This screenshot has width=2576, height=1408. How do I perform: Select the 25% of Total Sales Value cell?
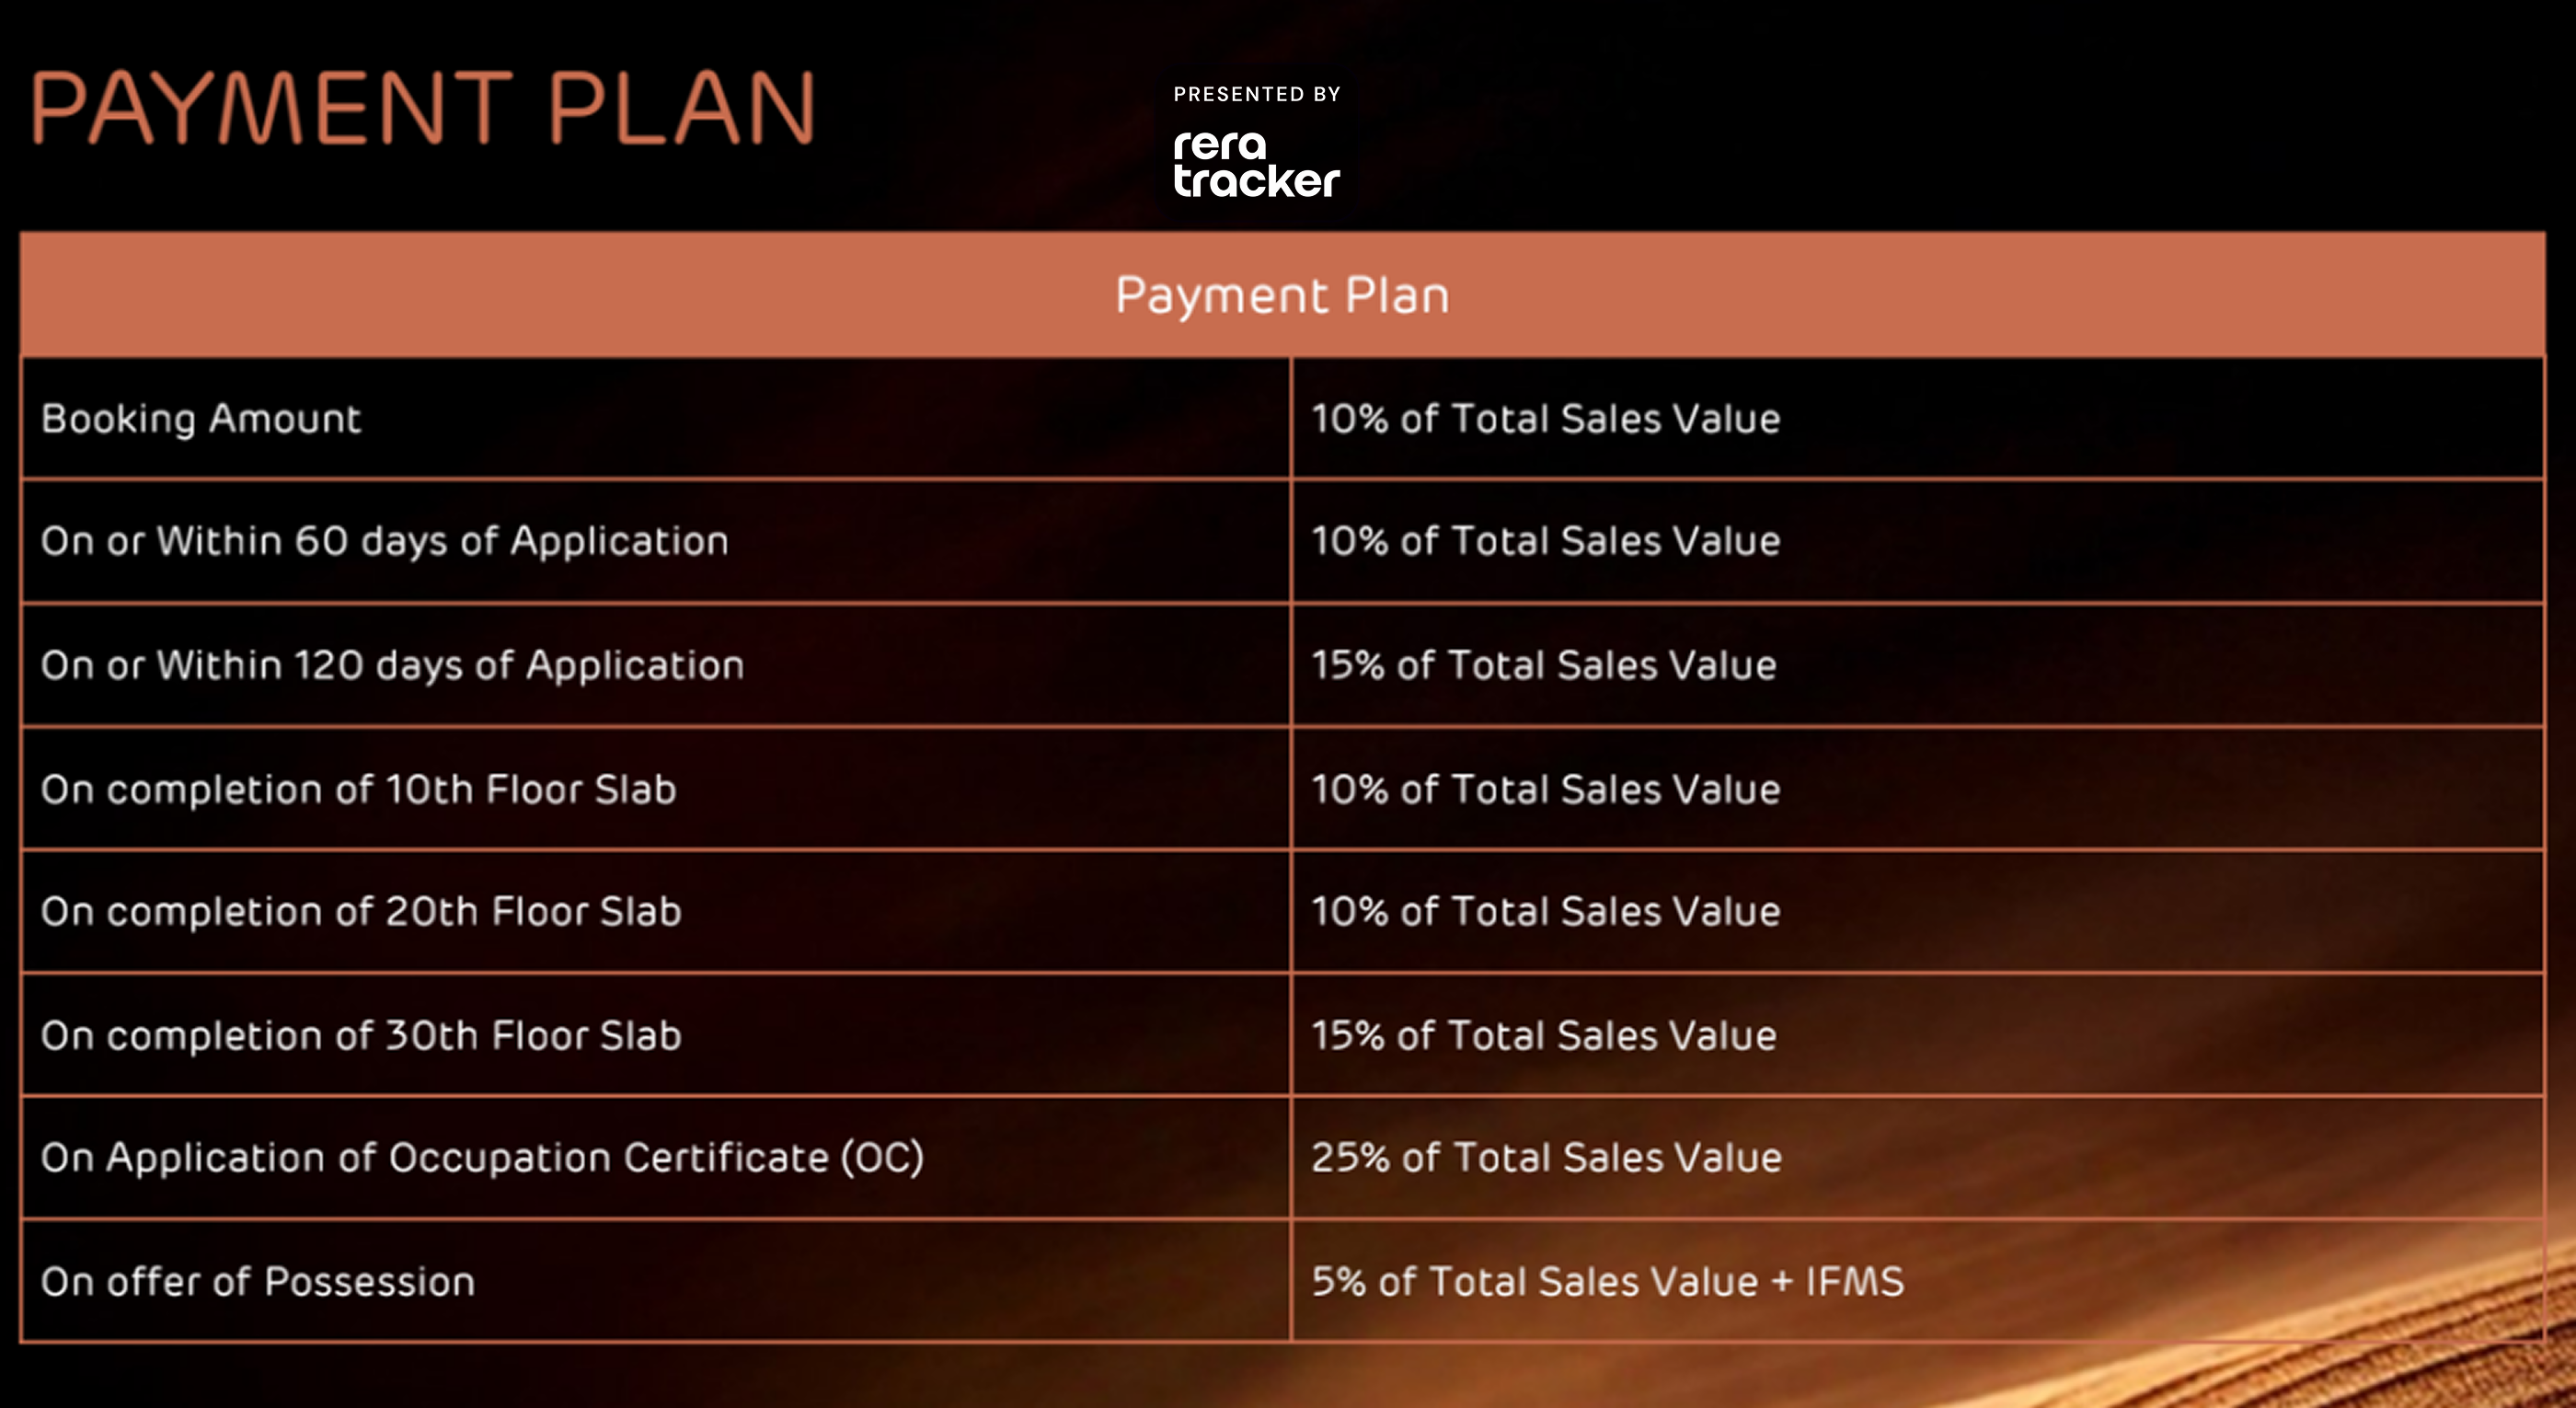(1546, 1157)
